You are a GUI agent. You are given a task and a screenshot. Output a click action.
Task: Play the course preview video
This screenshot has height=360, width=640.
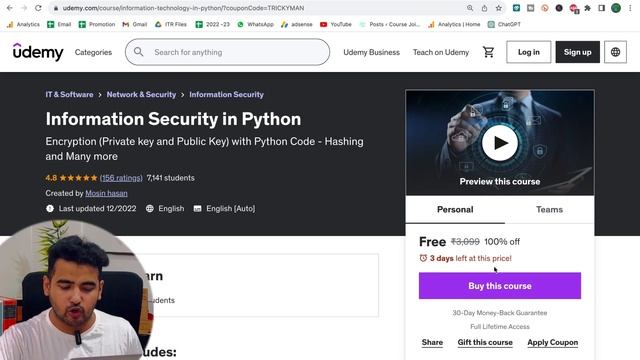pos(500,143)
